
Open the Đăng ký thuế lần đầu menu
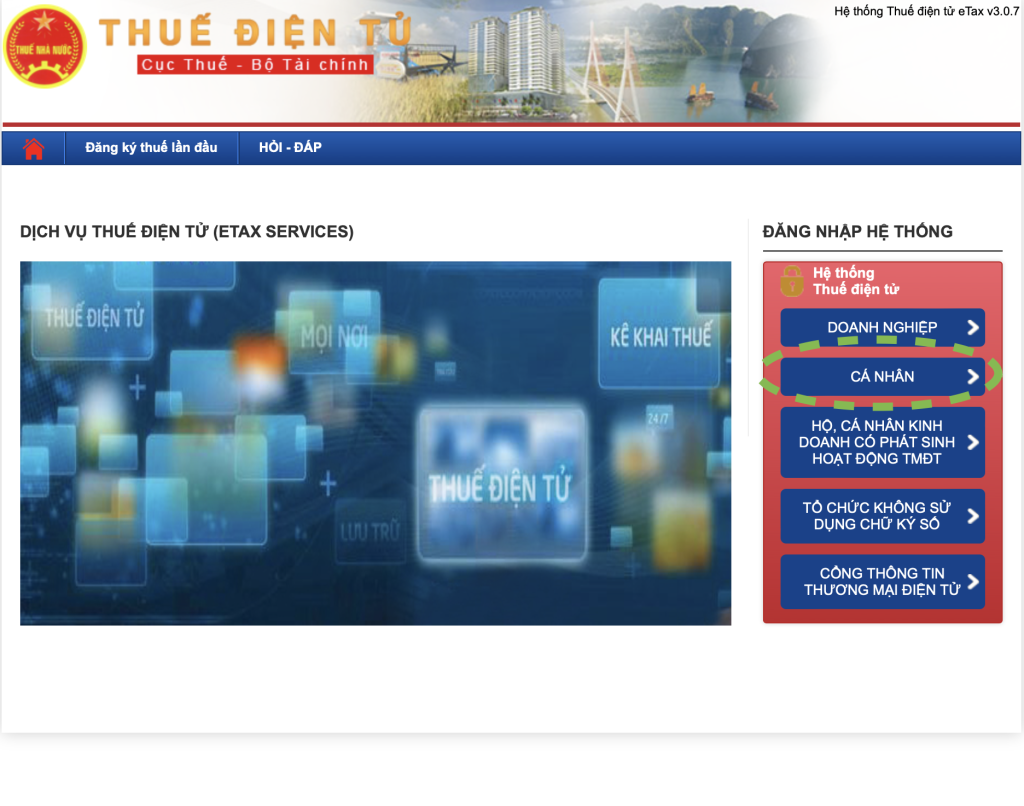[151, 148]
